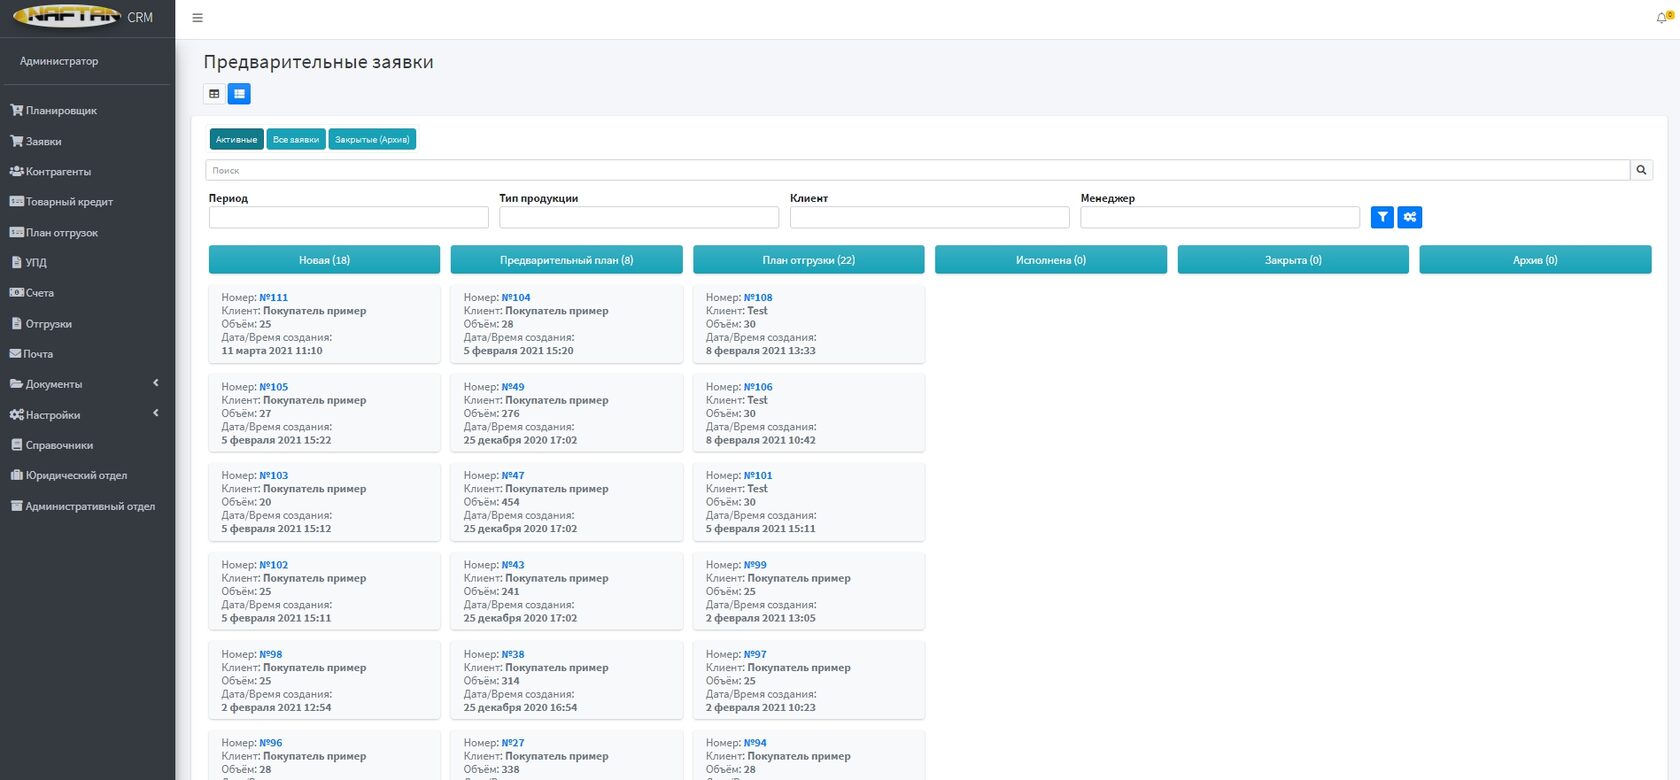Open the Период filter field
1680x780 pixels.
[x=348, y=217]
